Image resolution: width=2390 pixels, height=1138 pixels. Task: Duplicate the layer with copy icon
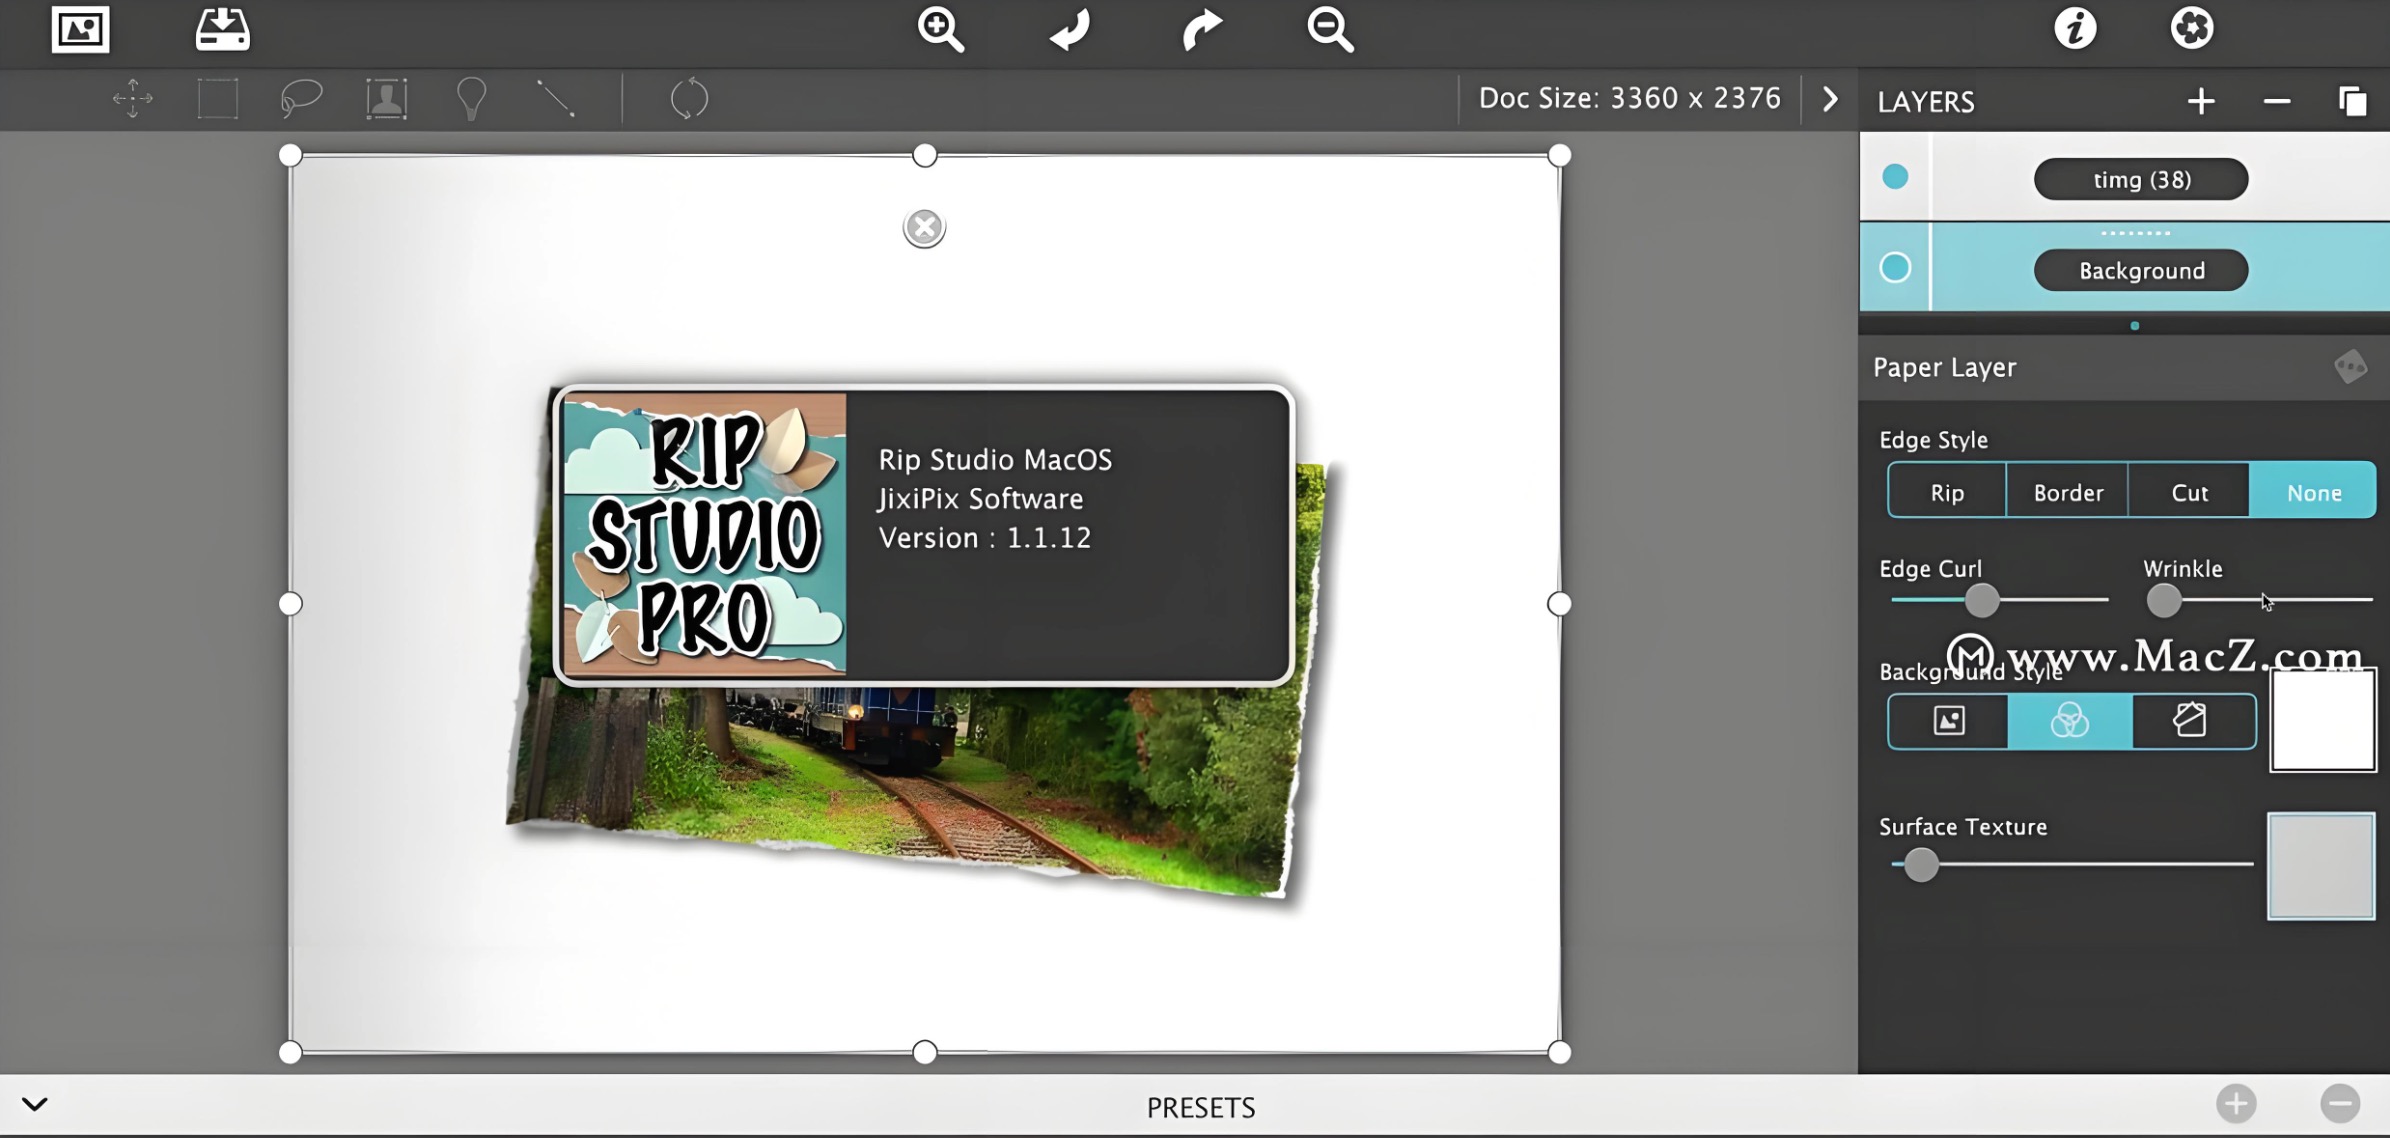click(x=2352, y=101)
